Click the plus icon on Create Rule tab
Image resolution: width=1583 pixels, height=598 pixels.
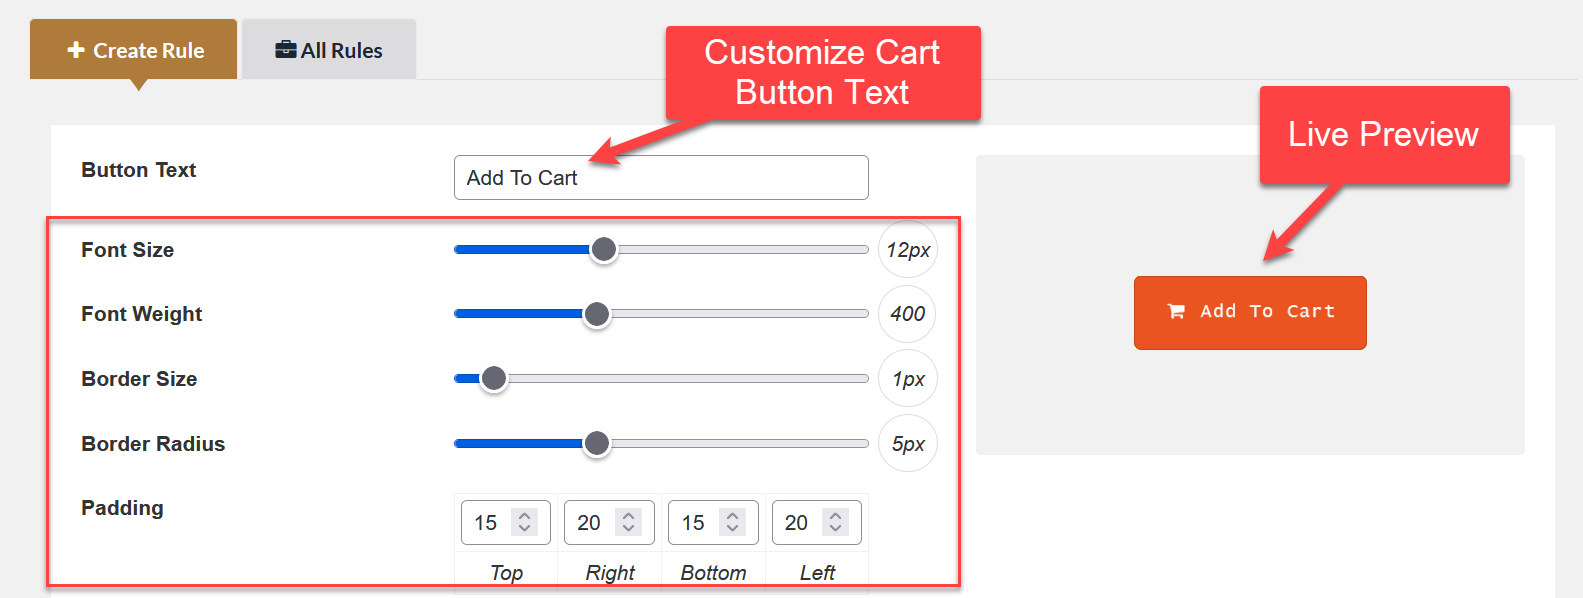[x=75, y=49]
